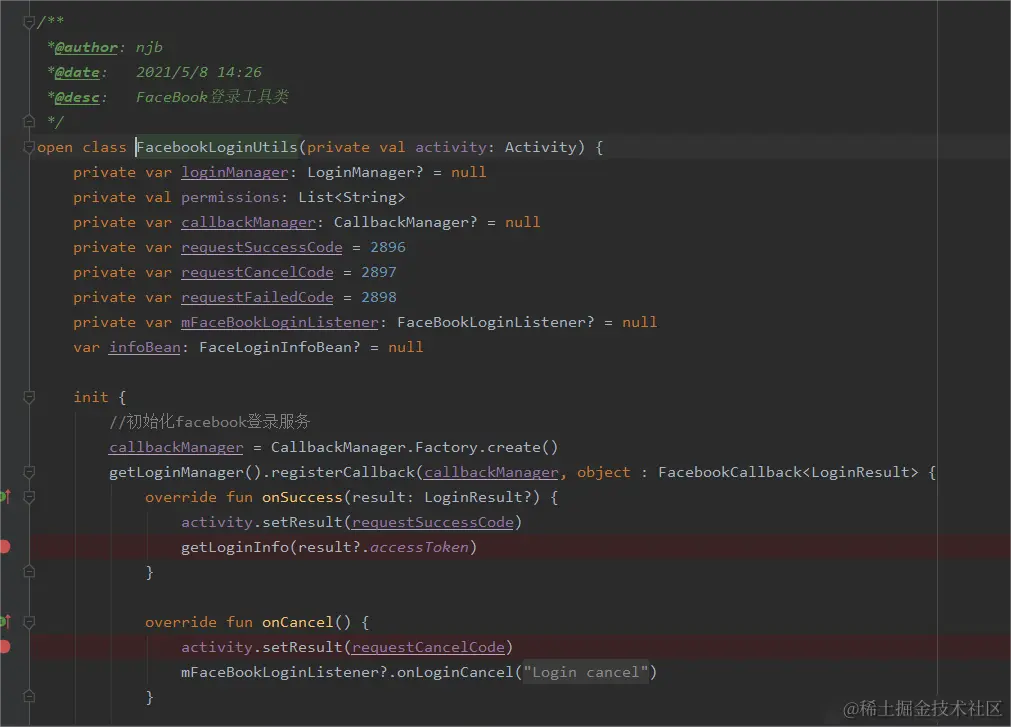Fold the onSuccess function body
The width and height of the screenshot is (1011, 727).
tap(29, 497)
